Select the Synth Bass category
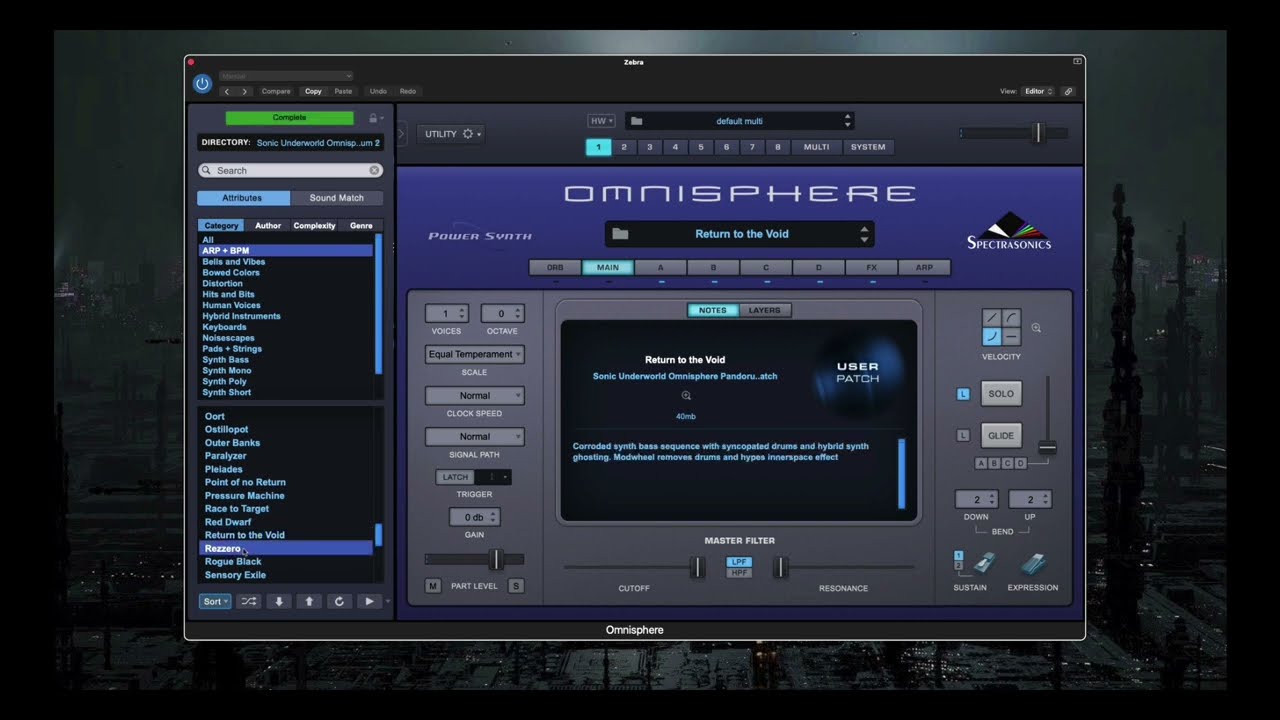Viewport: 1280px width, 720px height. click(x=226, y=360)
